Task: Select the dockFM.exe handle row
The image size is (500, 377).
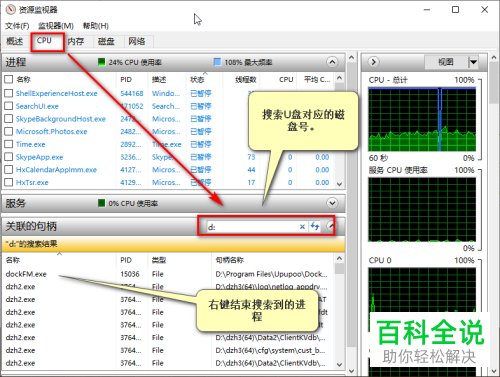Action: 168,274
